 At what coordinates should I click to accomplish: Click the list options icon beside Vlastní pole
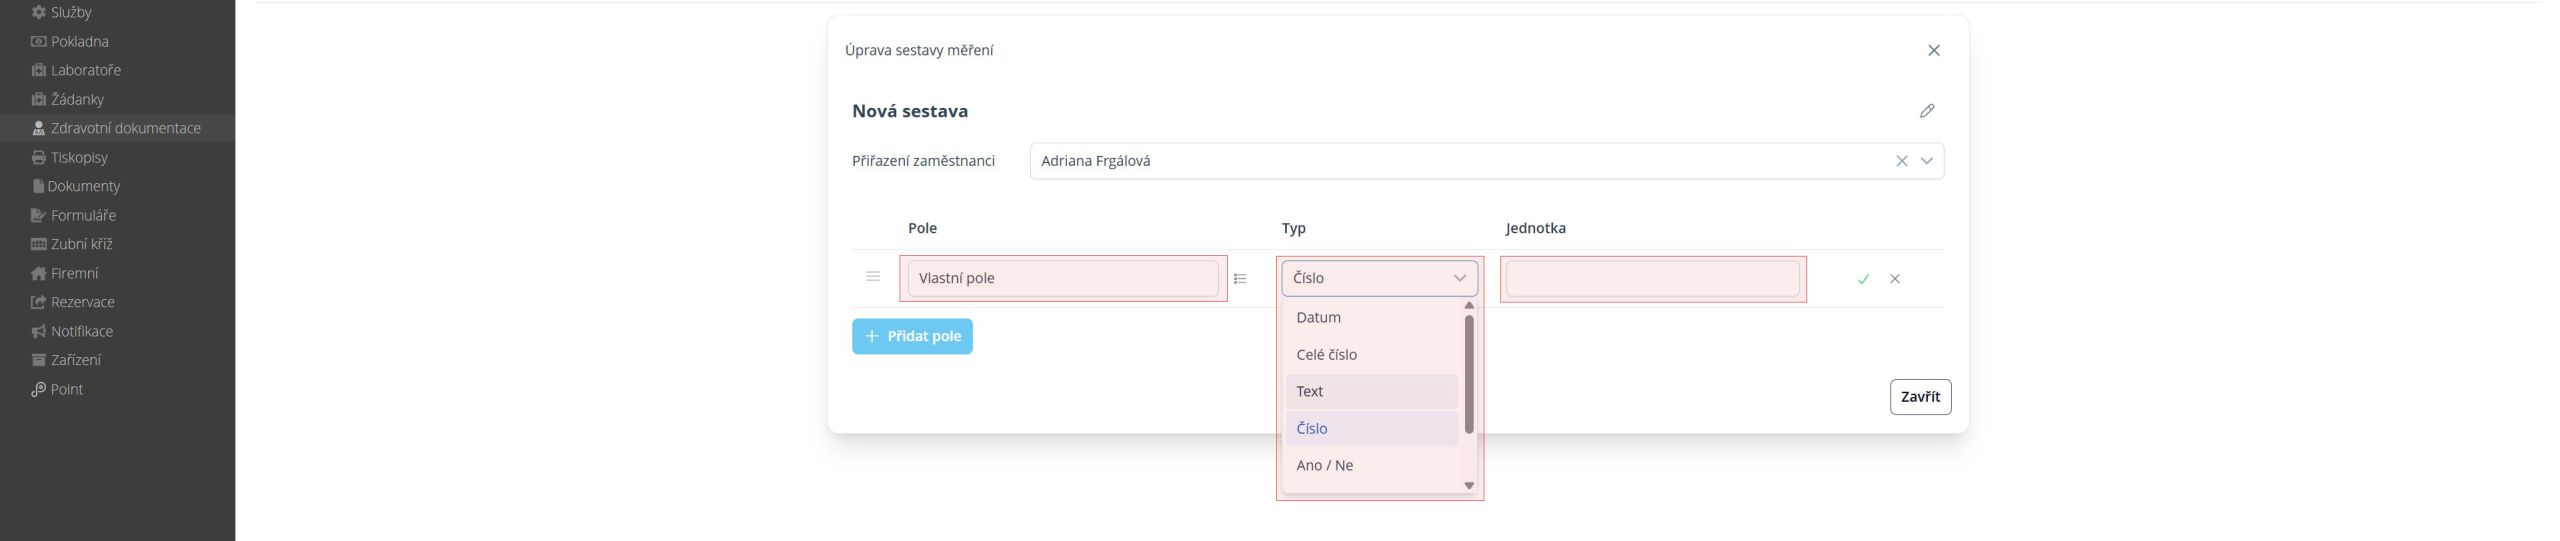pos(1240,279)
